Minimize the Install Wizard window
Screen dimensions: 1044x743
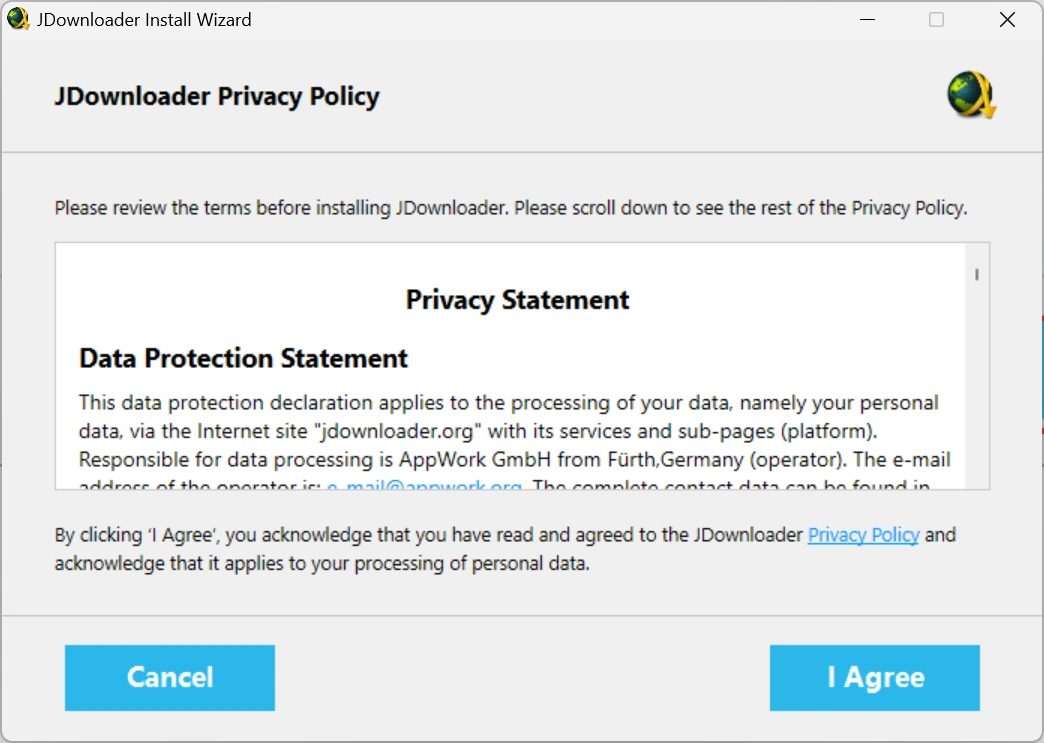click(867, 19)
